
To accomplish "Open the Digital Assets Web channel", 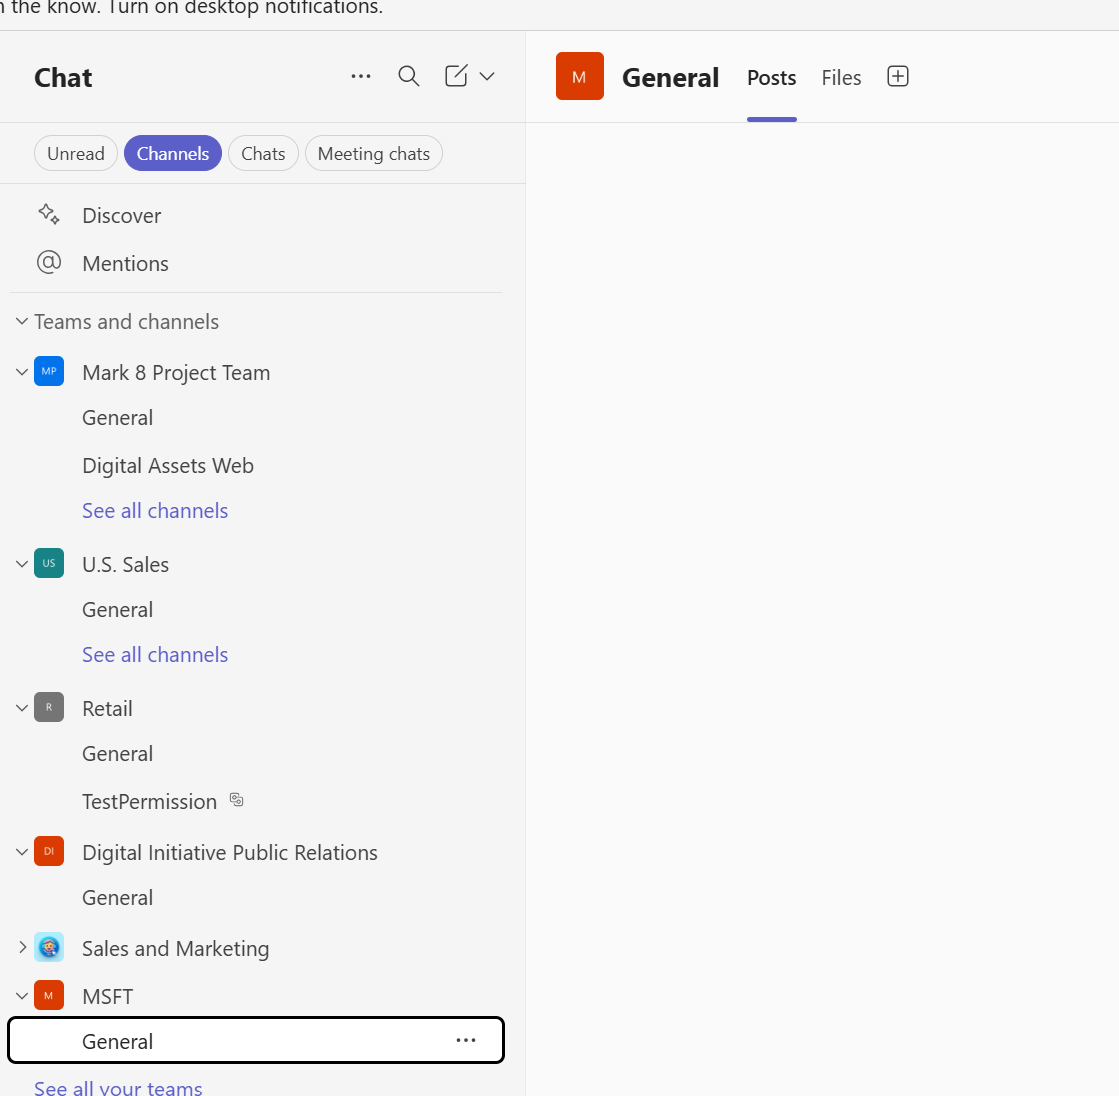I will (x=168, y=465).
